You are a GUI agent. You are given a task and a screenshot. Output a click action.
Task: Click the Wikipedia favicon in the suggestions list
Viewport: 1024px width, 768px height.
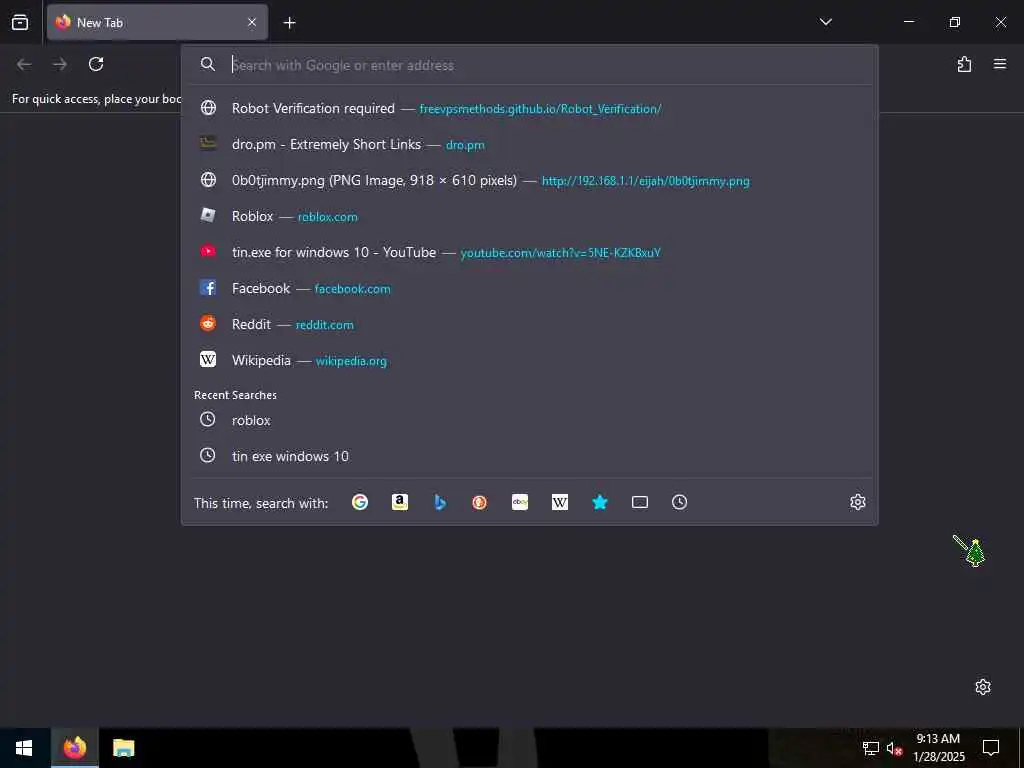coord(208,359)
